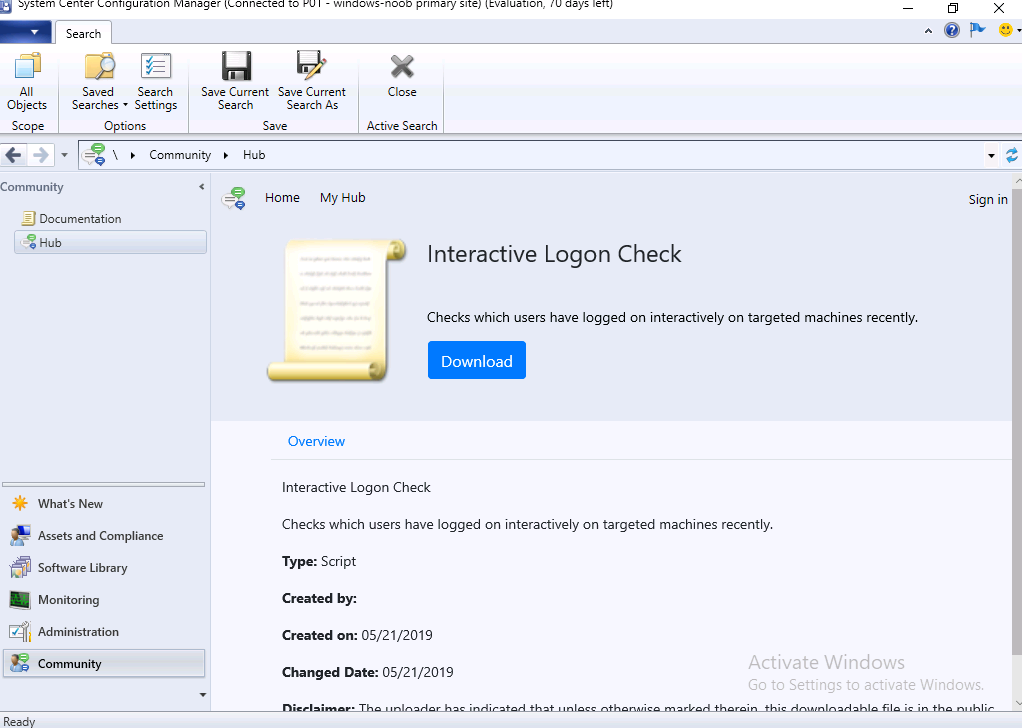This screenshot has height=728, width=1022.
Task: Open the Monitoring workspace
Action: [104, 600]
